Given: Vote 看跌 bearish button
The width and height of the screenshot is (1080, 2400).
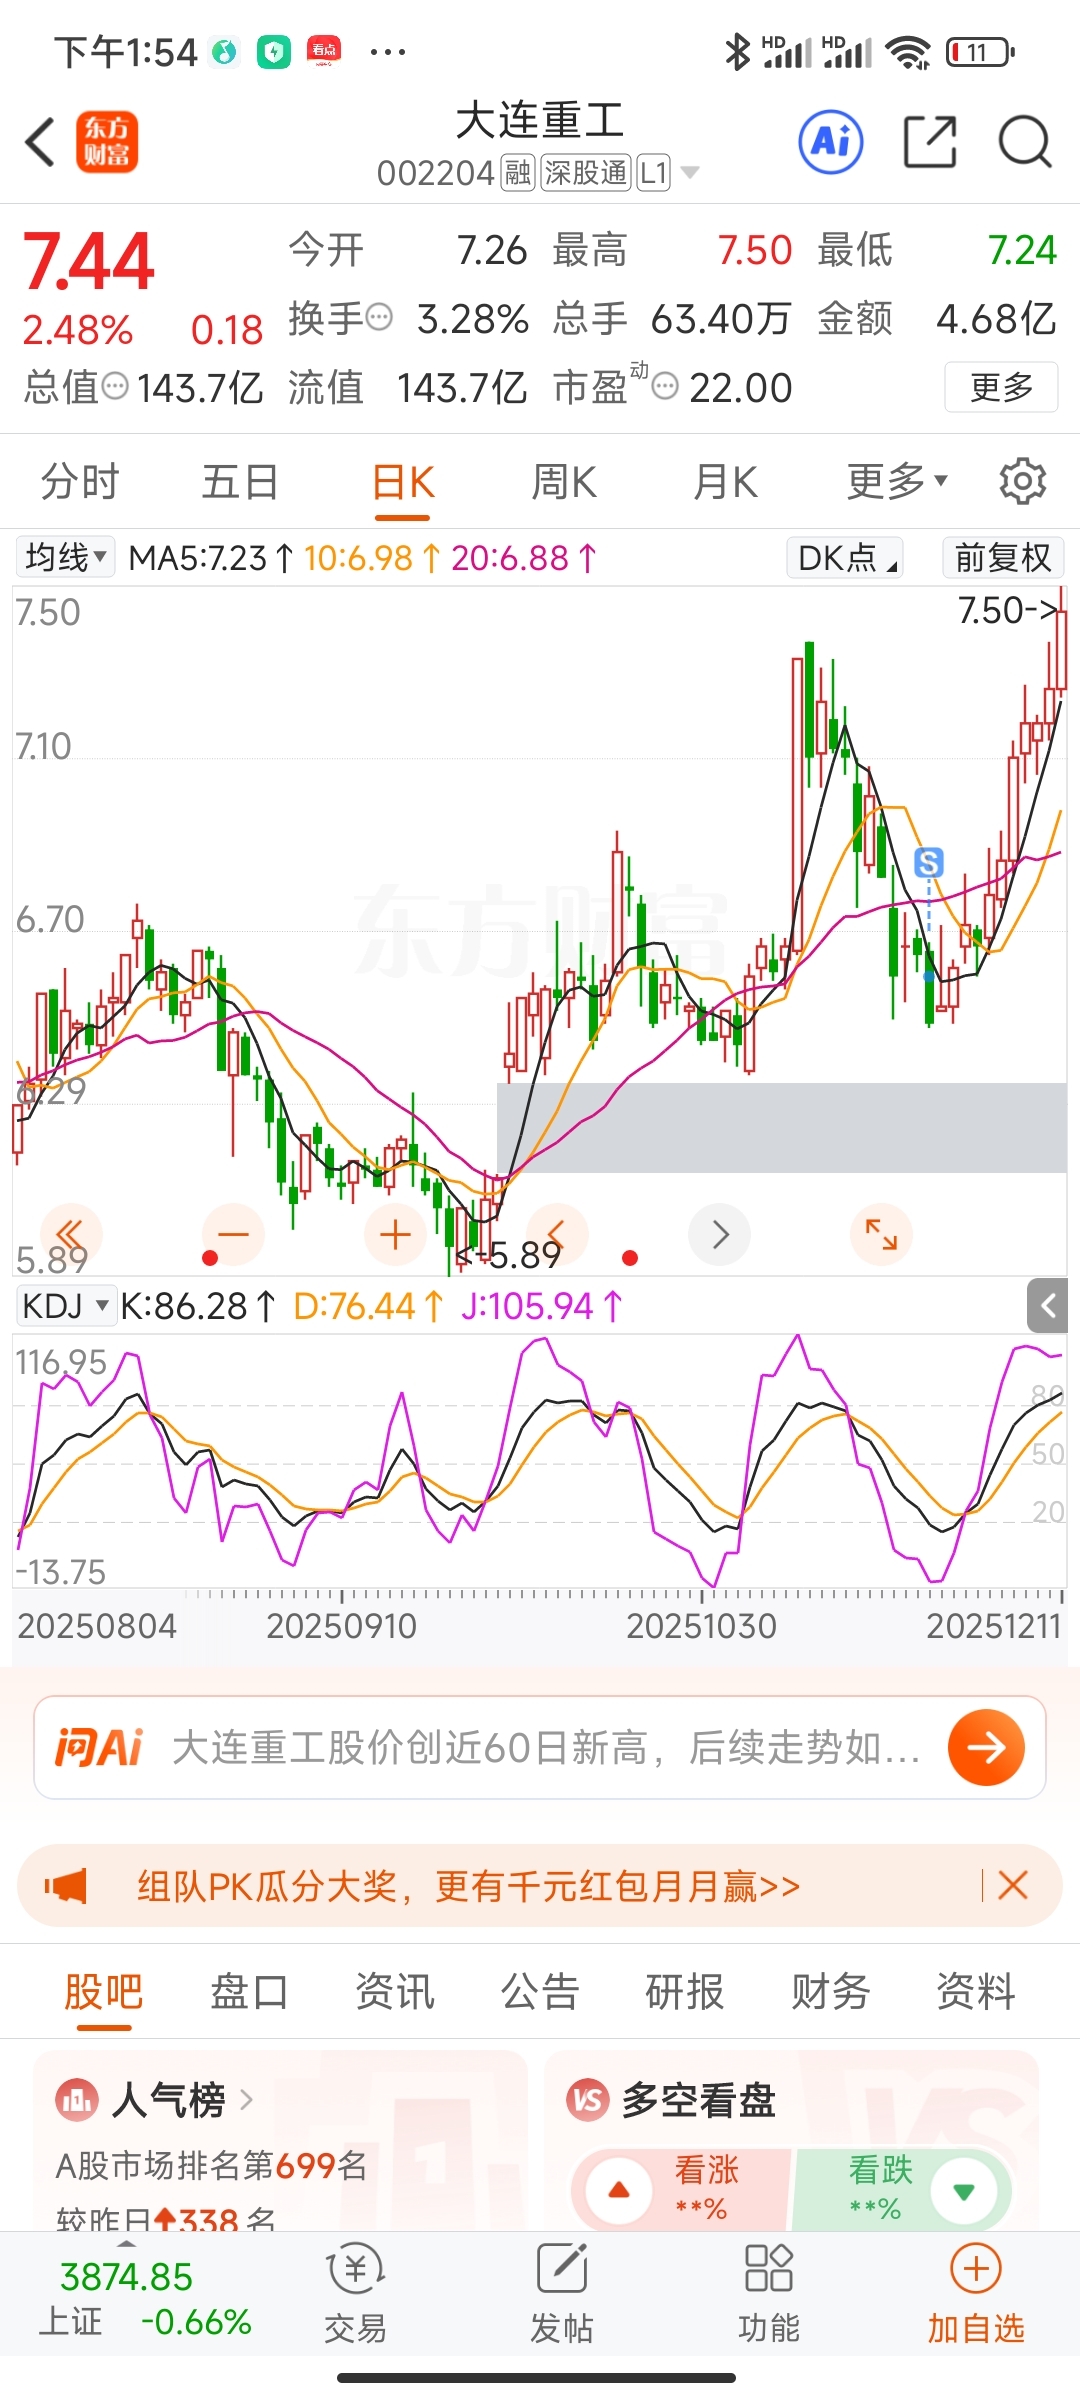Looking at the screenshot, I should [902, 2190].
